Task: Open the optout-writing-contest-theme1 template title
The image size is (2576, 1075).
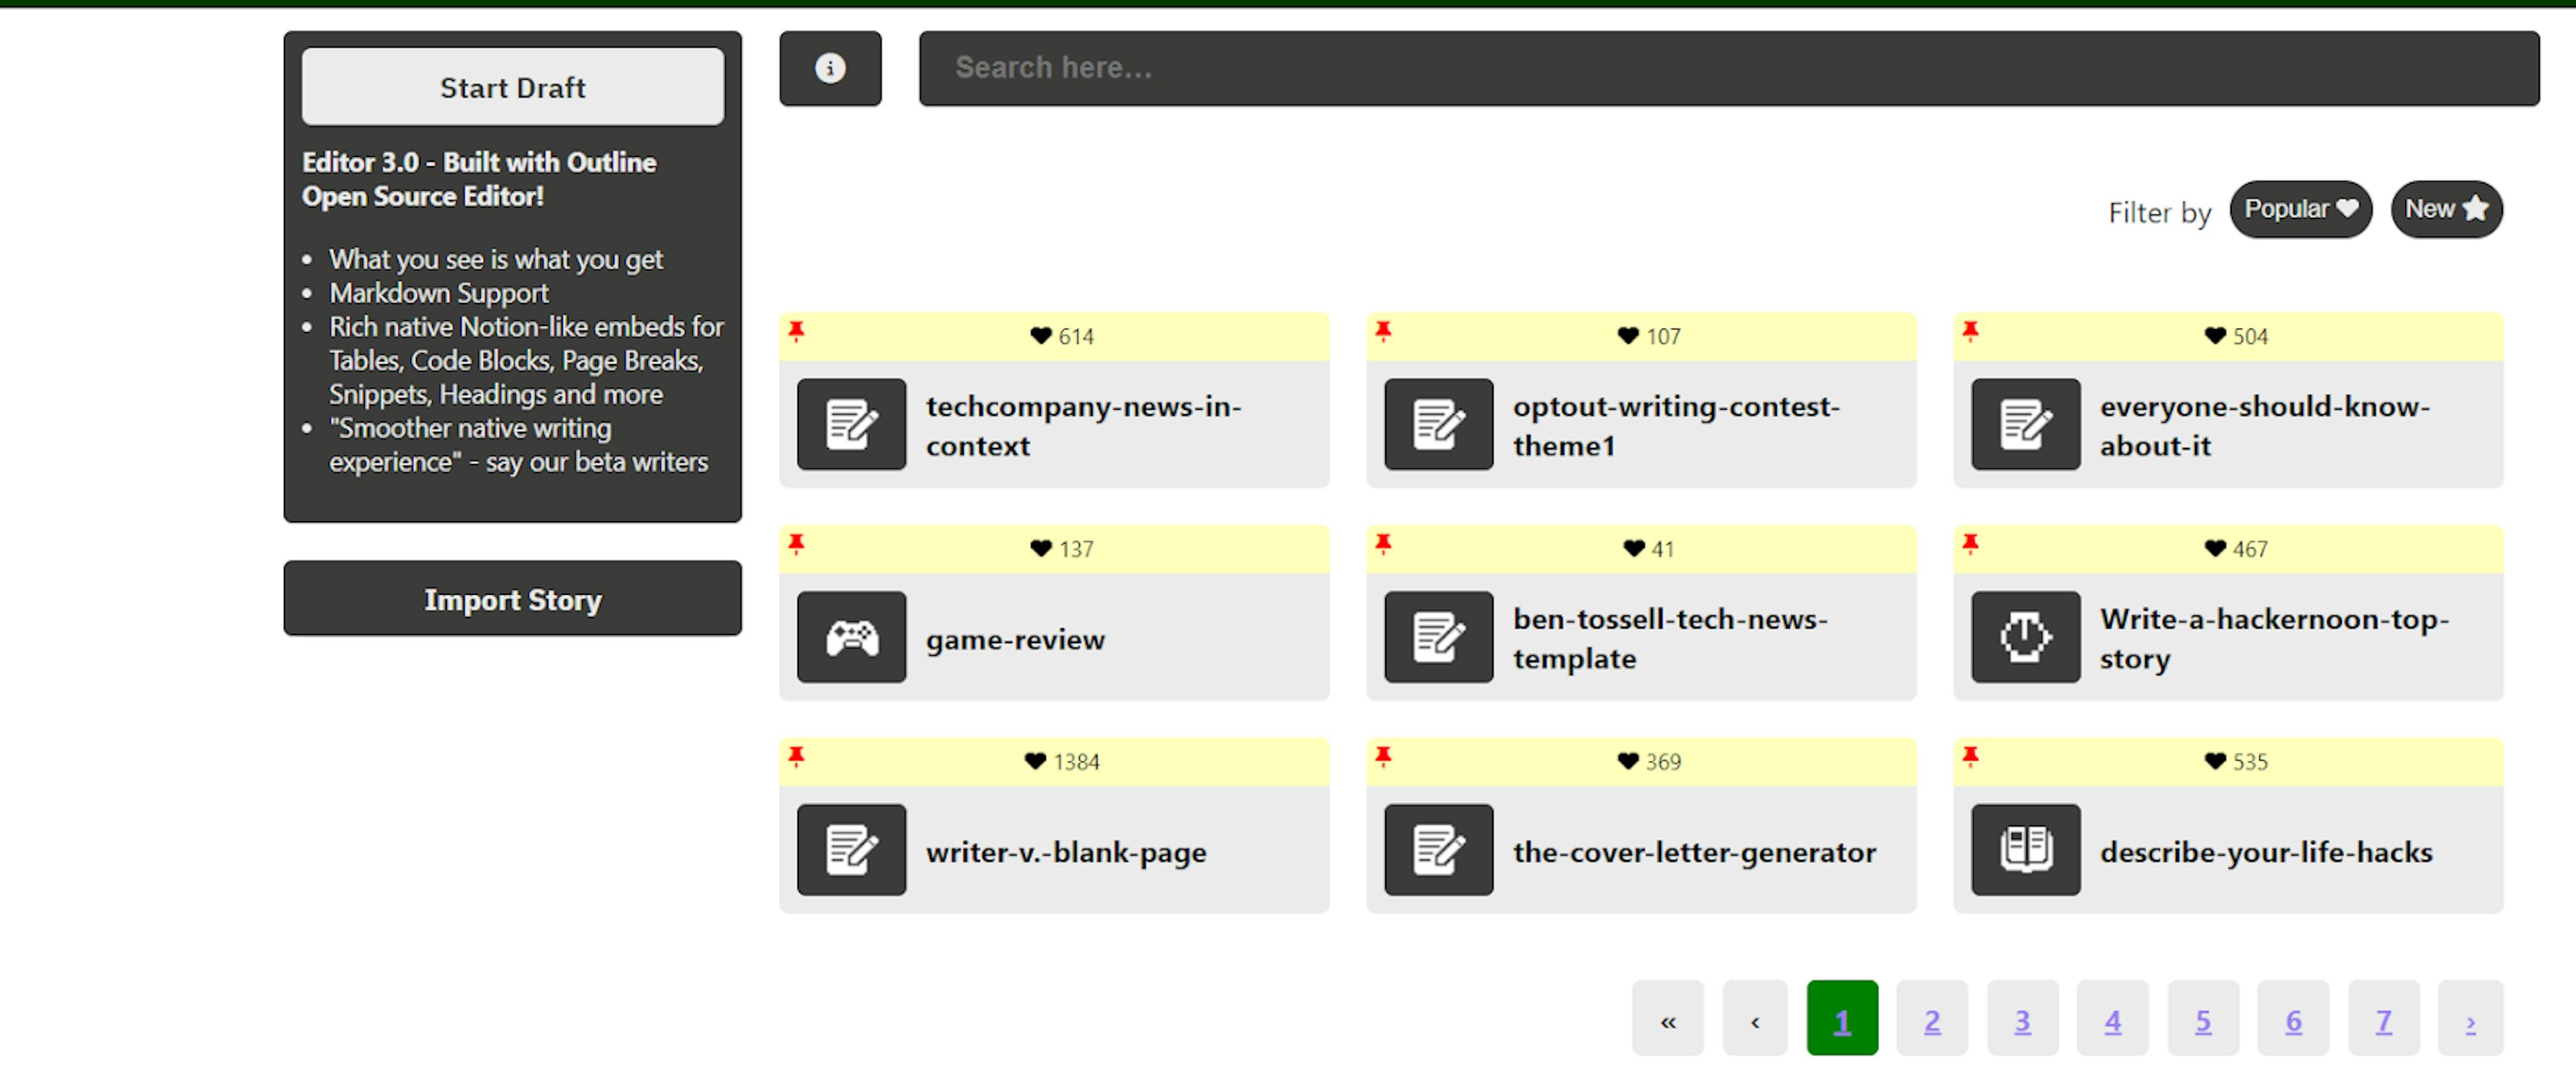Action: point(1676,426)
